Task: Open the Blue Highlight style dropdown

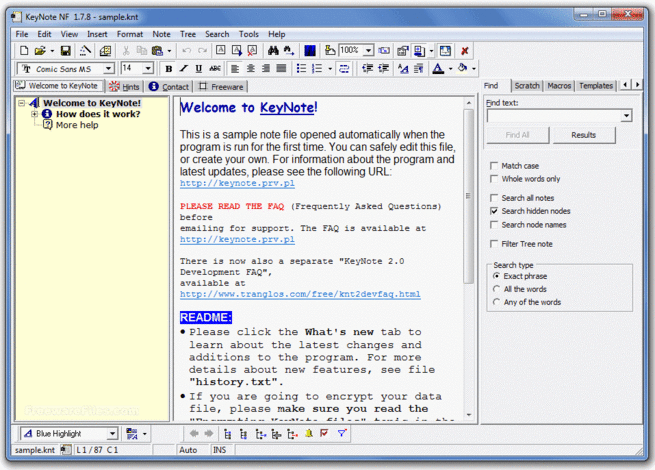Action: (112, 434)
